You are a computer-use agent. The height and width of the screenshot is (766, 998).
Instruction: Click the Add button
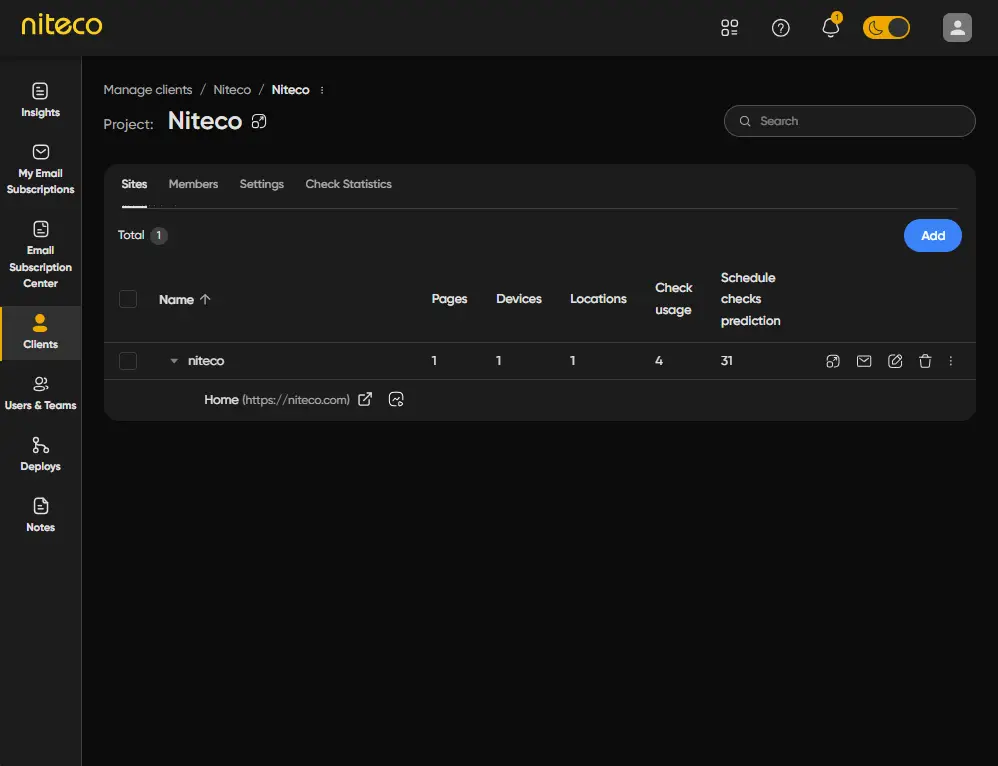pos(932,236)
